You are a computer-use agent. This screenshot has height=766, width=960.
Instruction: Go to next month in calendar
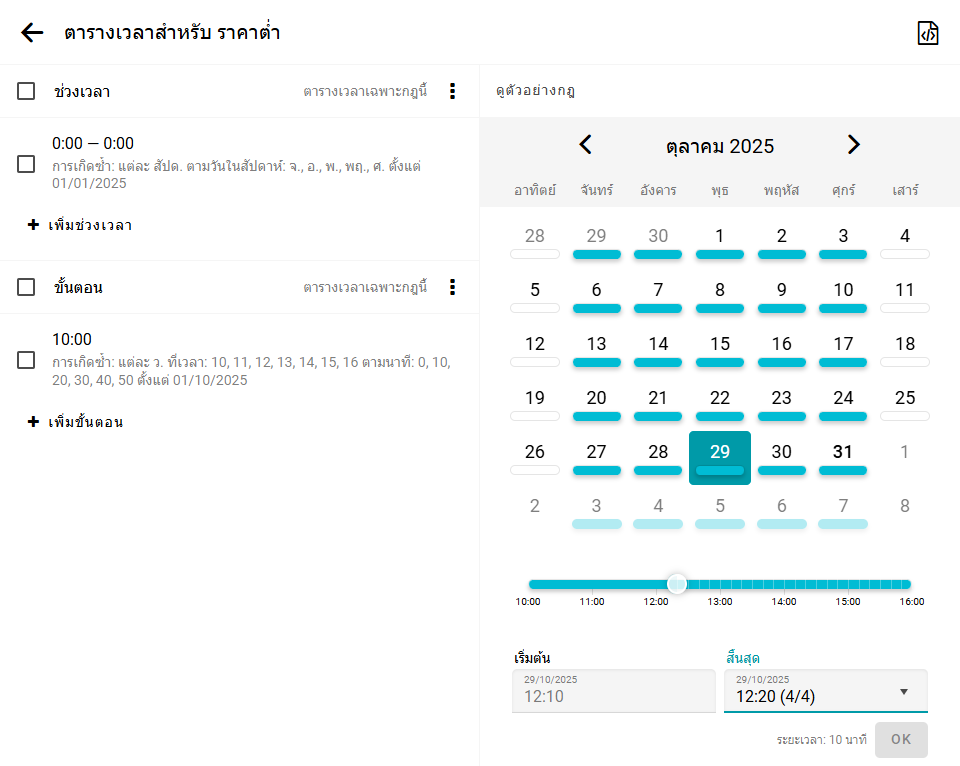click(853, 145)
